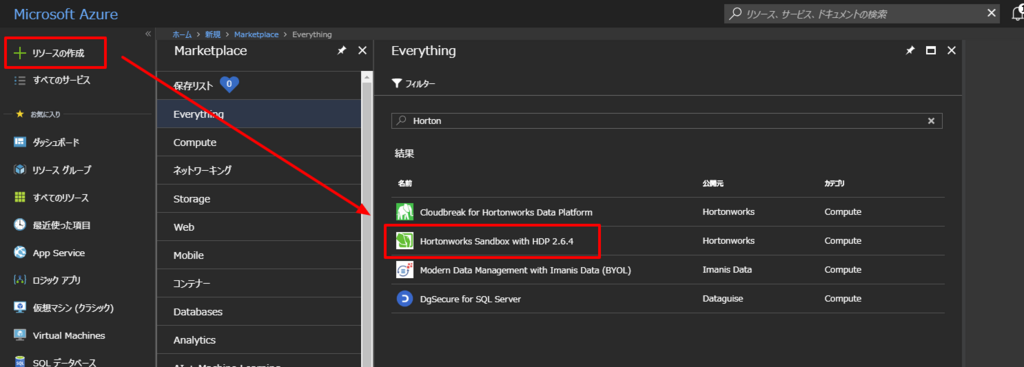This screenshot has width=1024, height=367.
Task: Sort by the name column header
Action: pos(406,184)
